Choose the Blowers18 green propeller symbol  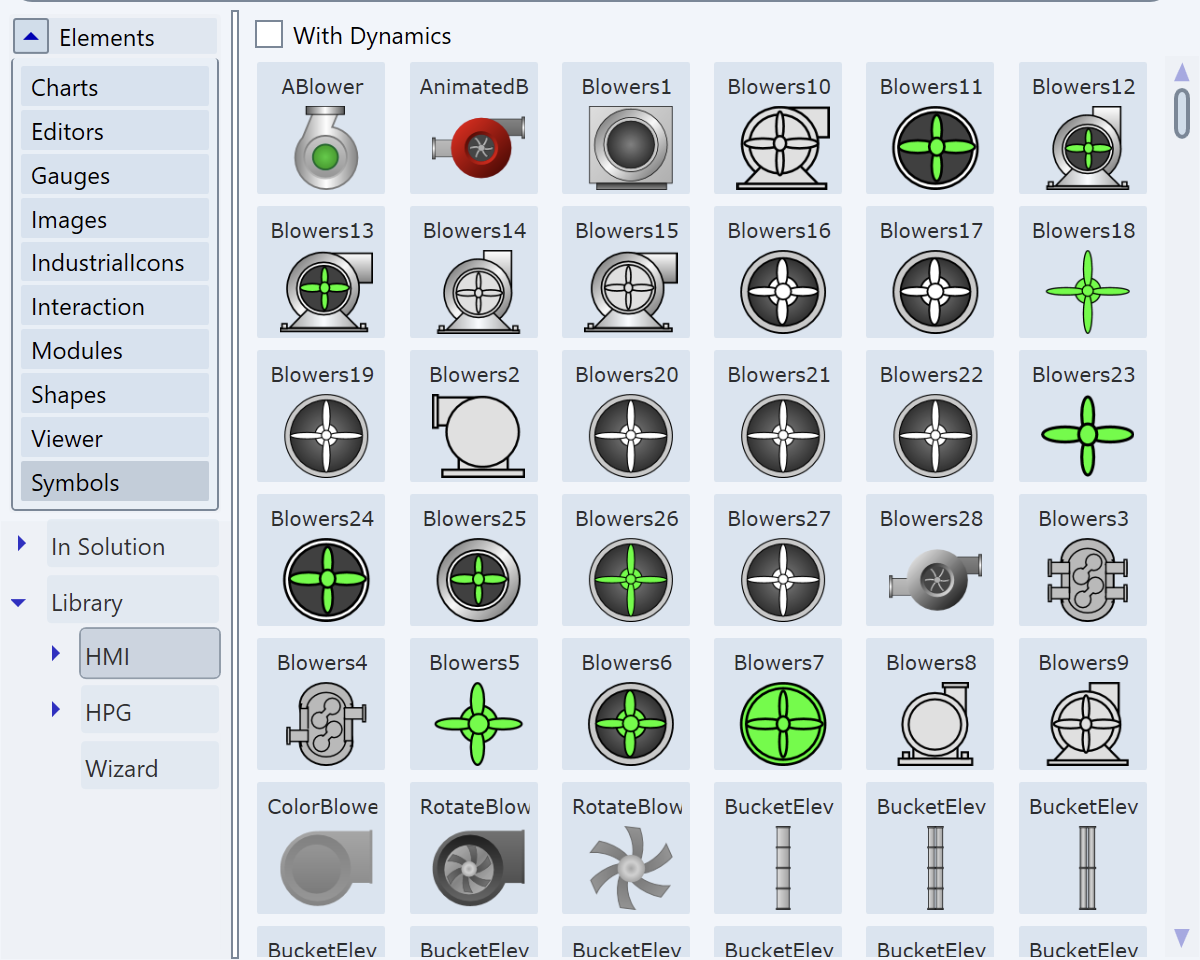coord(1083,272)
